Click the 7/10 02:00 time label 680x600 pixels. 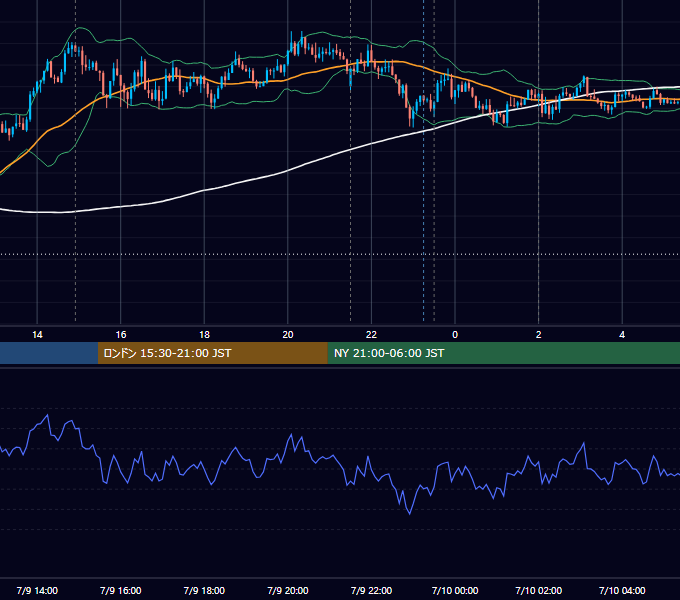(x=539, y=590)
